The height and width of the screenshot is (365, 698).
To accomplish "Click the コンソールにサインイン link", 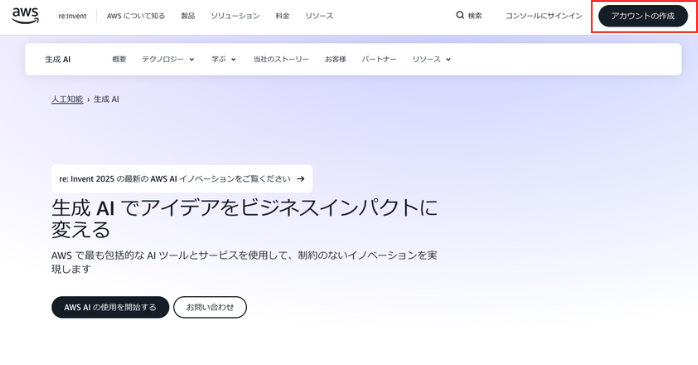I will coord(544,16).
